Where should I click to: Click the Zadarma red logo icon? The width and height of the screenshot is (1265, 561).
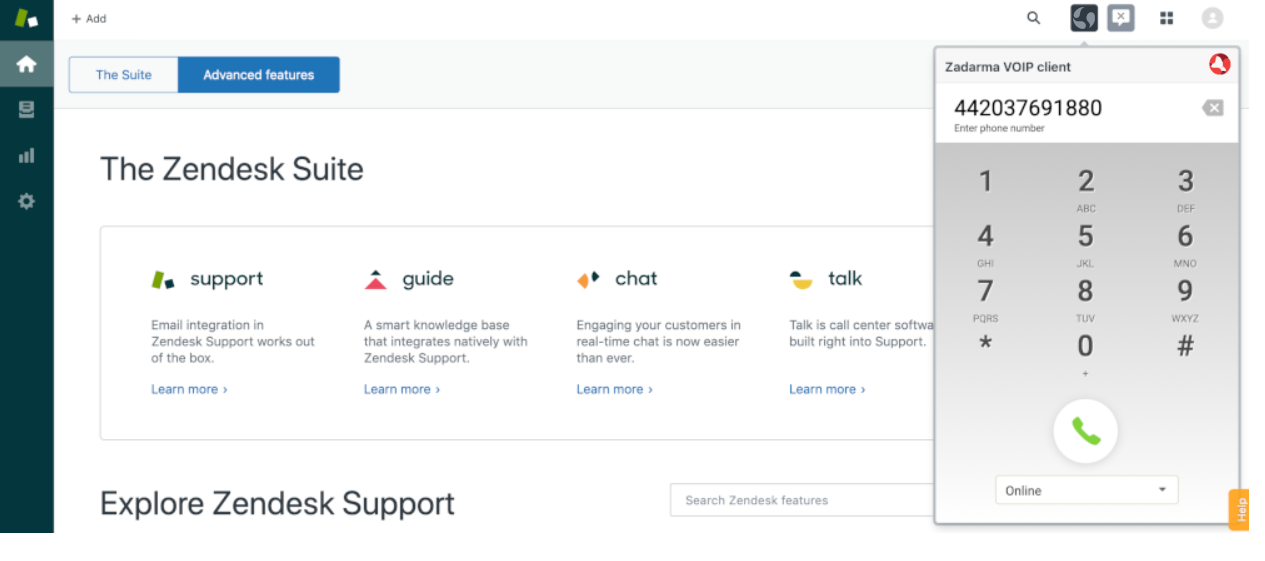[1219, 65]
